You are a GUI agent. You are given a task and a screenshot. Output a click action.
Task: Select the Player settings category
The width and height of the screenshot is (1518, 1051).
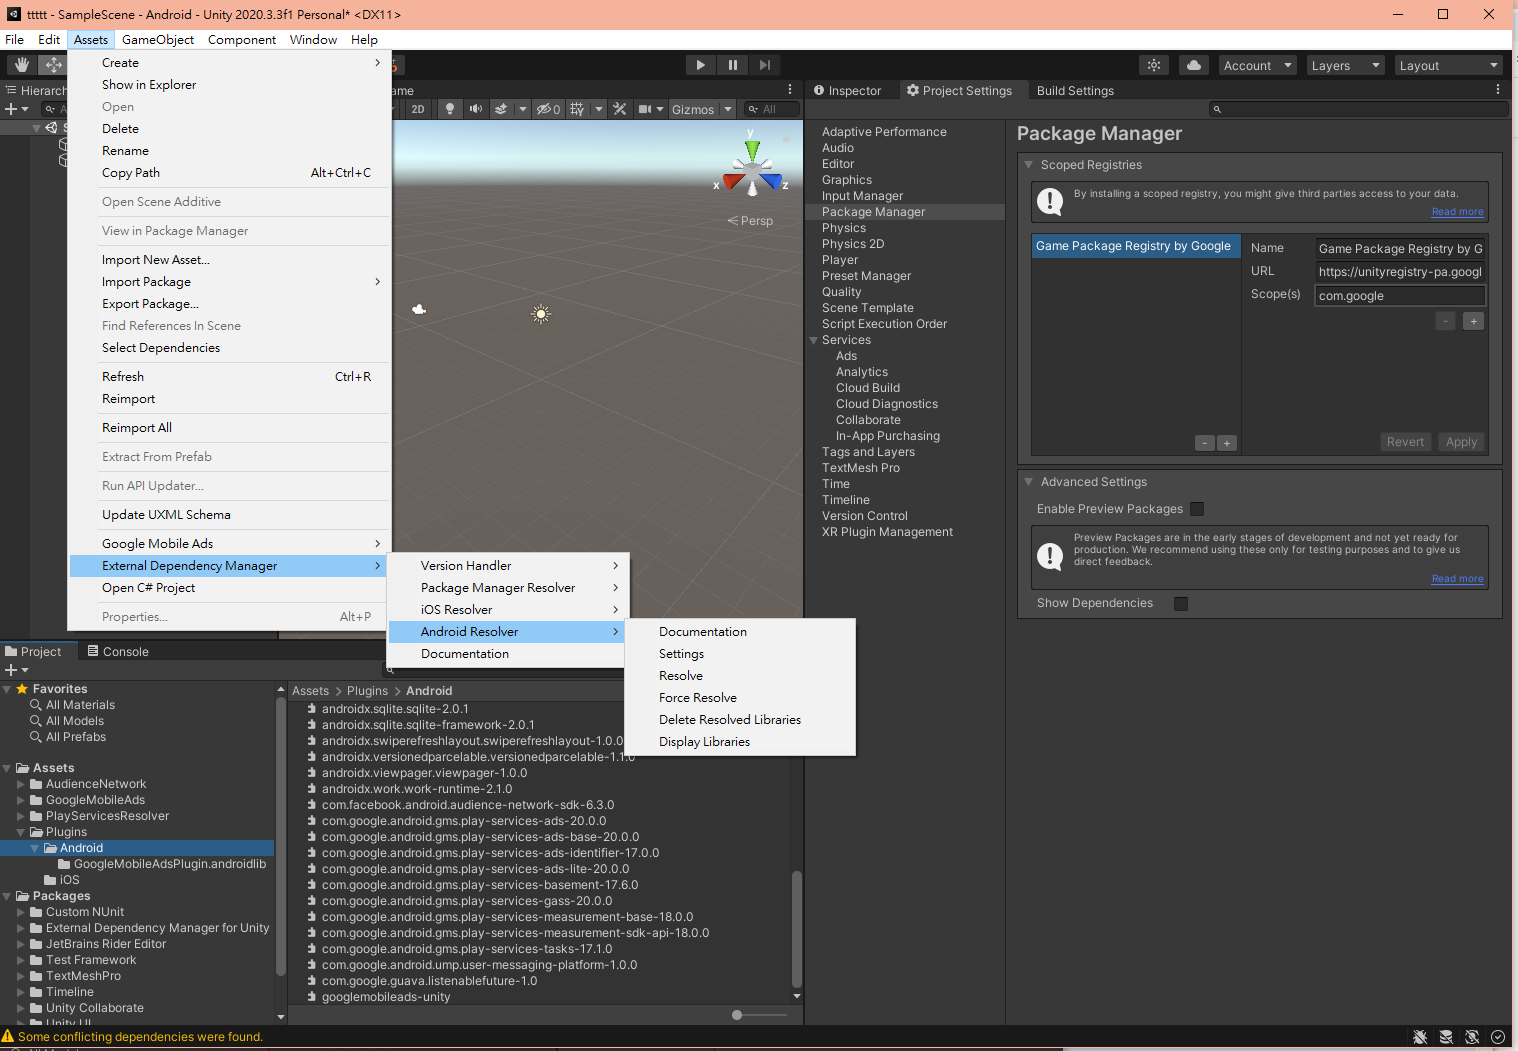coord(840,260)
